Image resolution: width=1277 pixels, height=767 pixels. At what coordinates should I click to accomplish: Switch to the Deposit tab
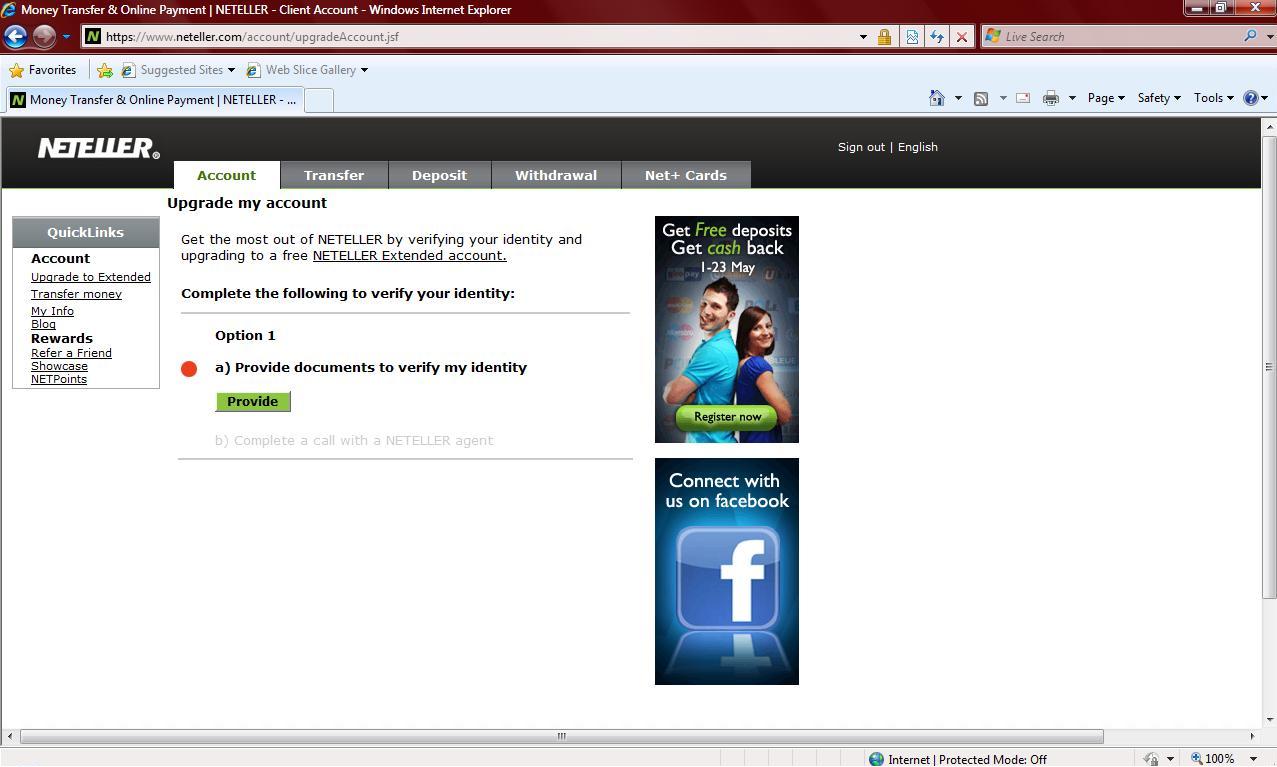click(439, 175)
